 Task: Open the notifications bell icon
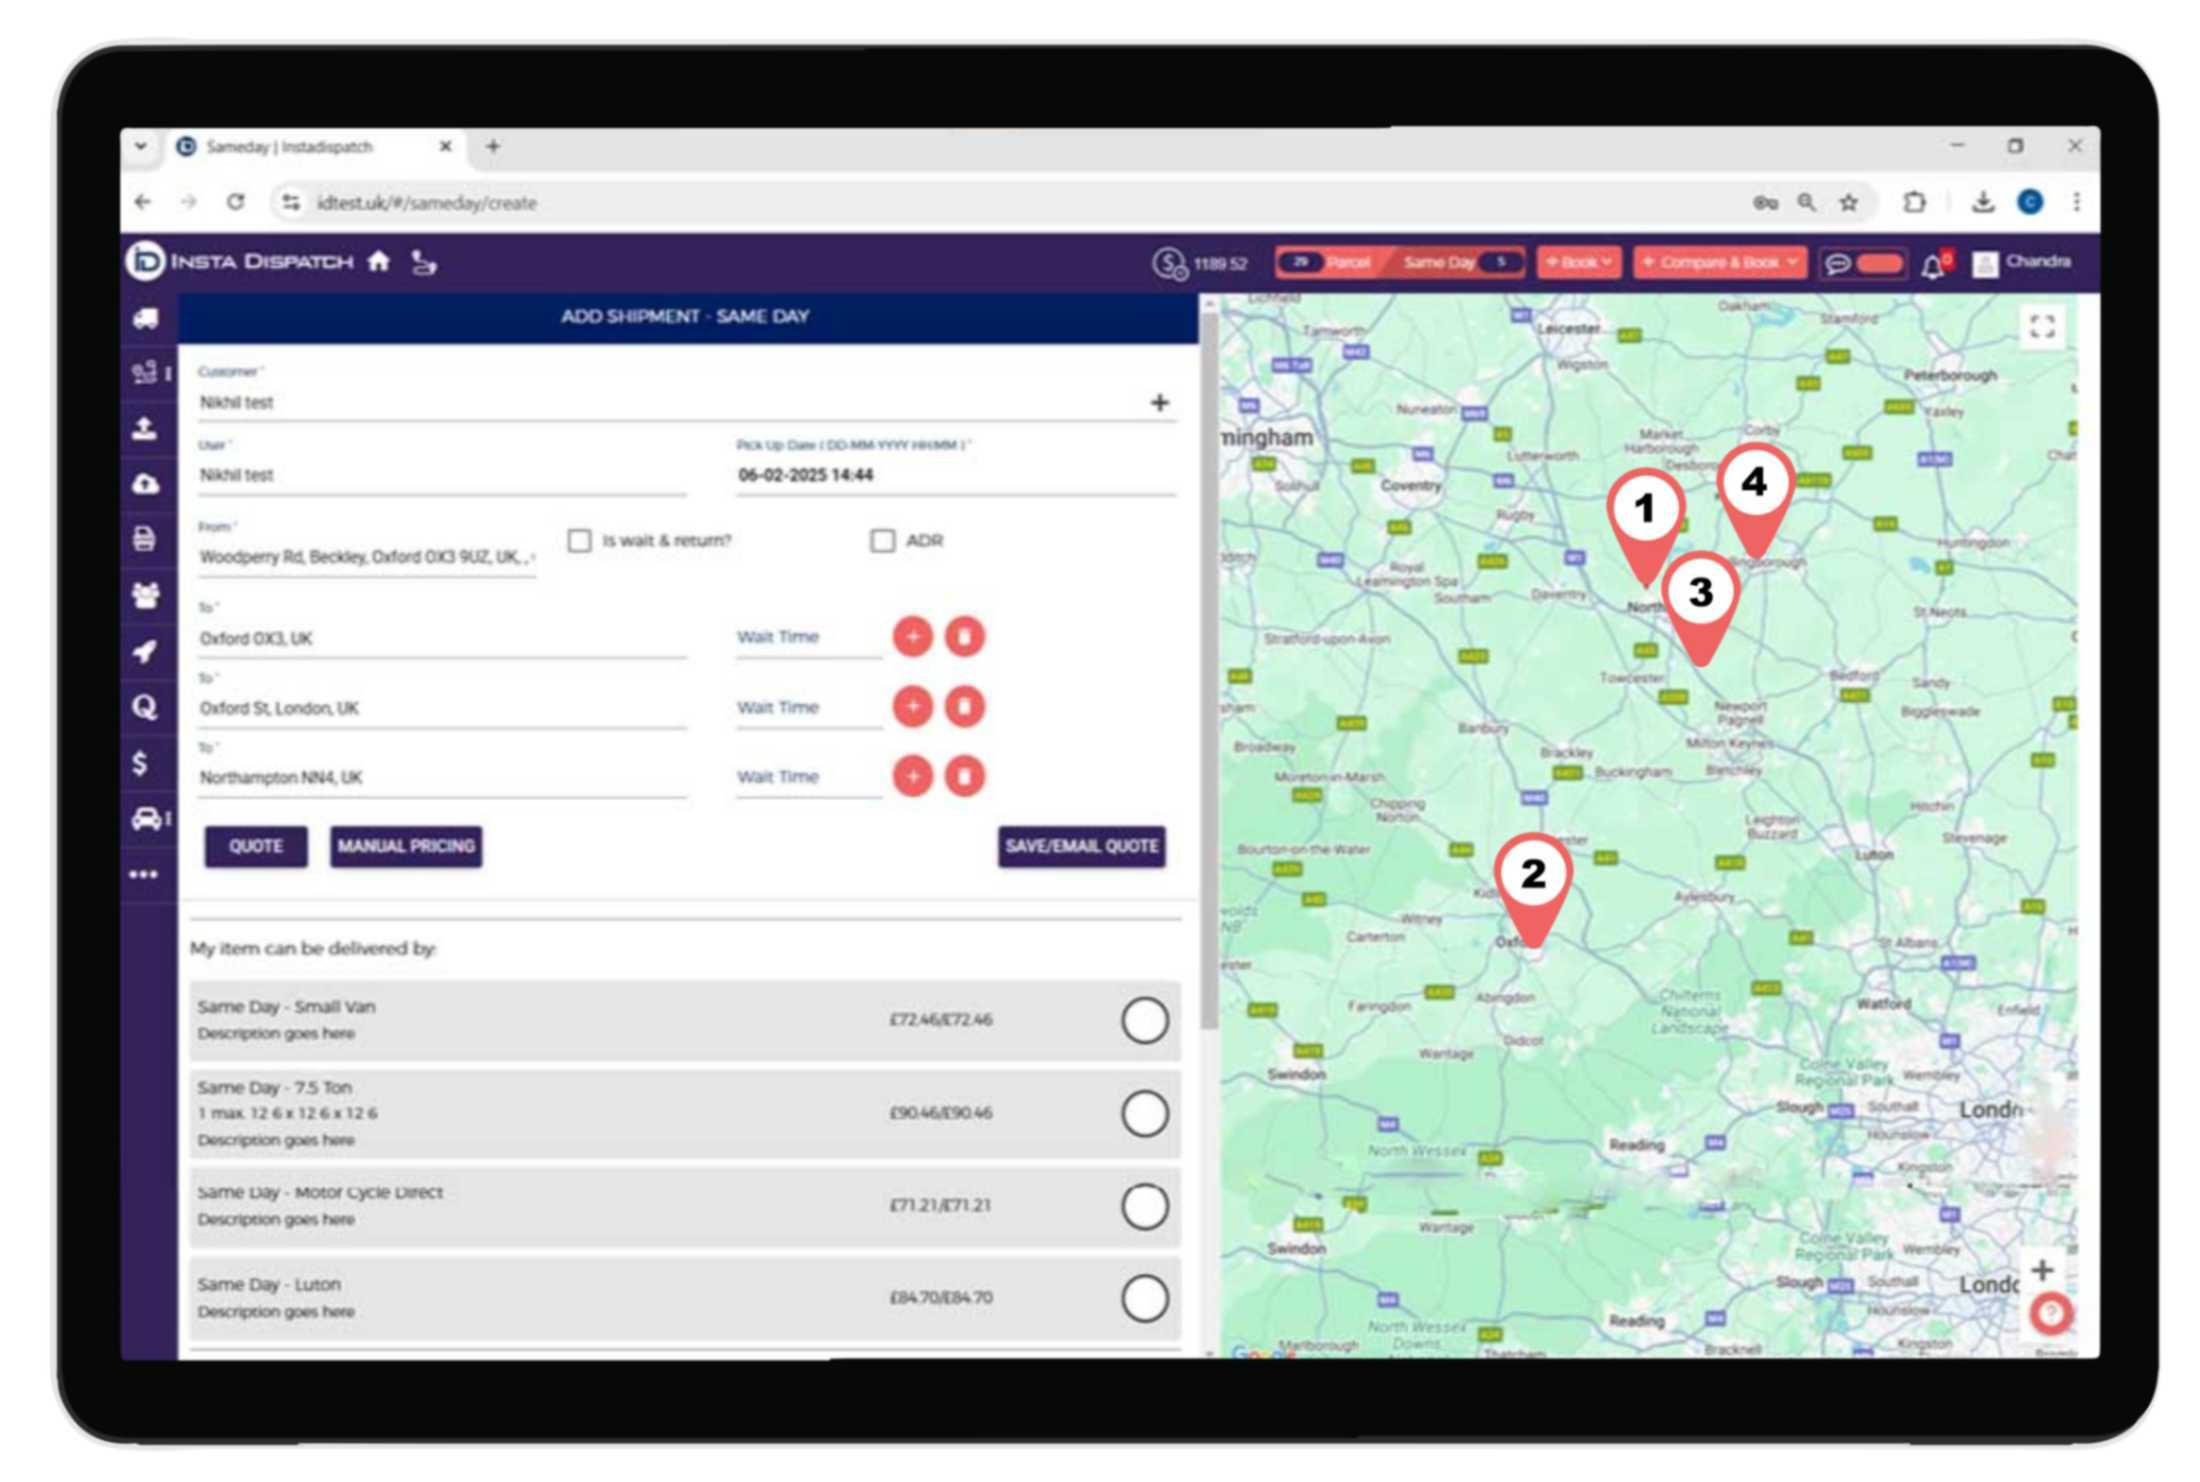tap(1932, 266)
